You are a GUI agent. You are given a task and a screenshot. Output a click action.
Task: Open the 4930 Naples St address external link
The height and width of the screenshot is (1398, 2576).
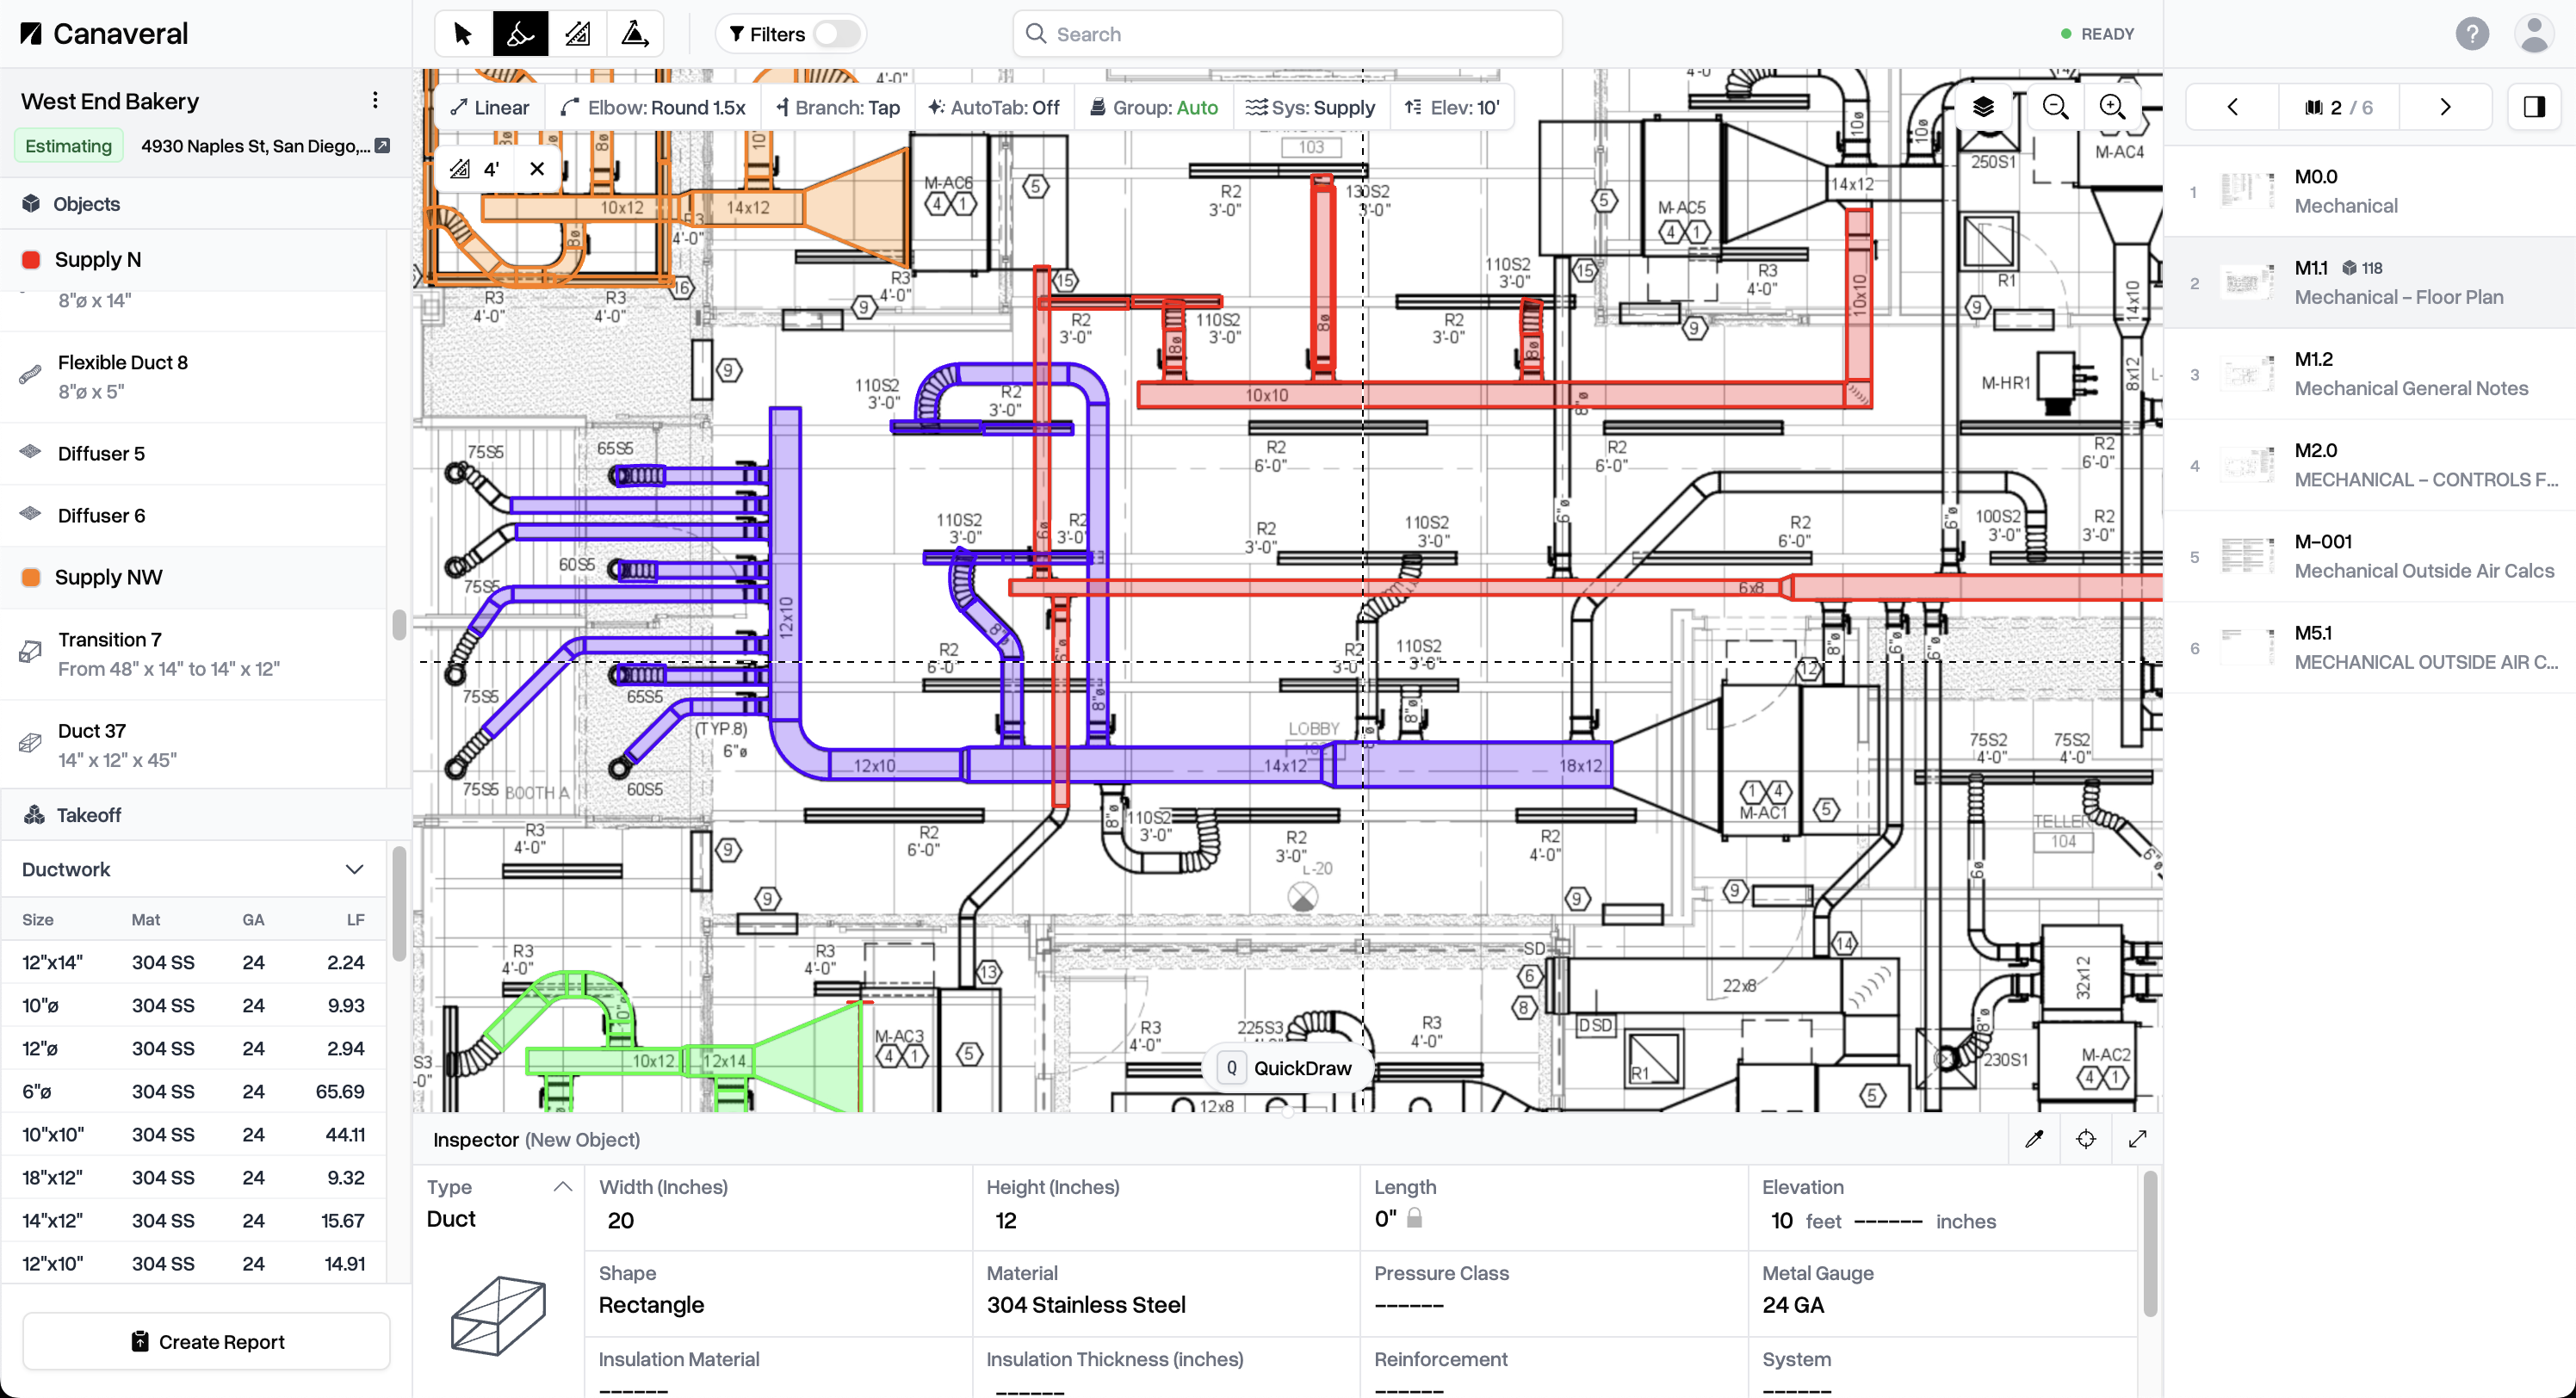tap(384, 145)
